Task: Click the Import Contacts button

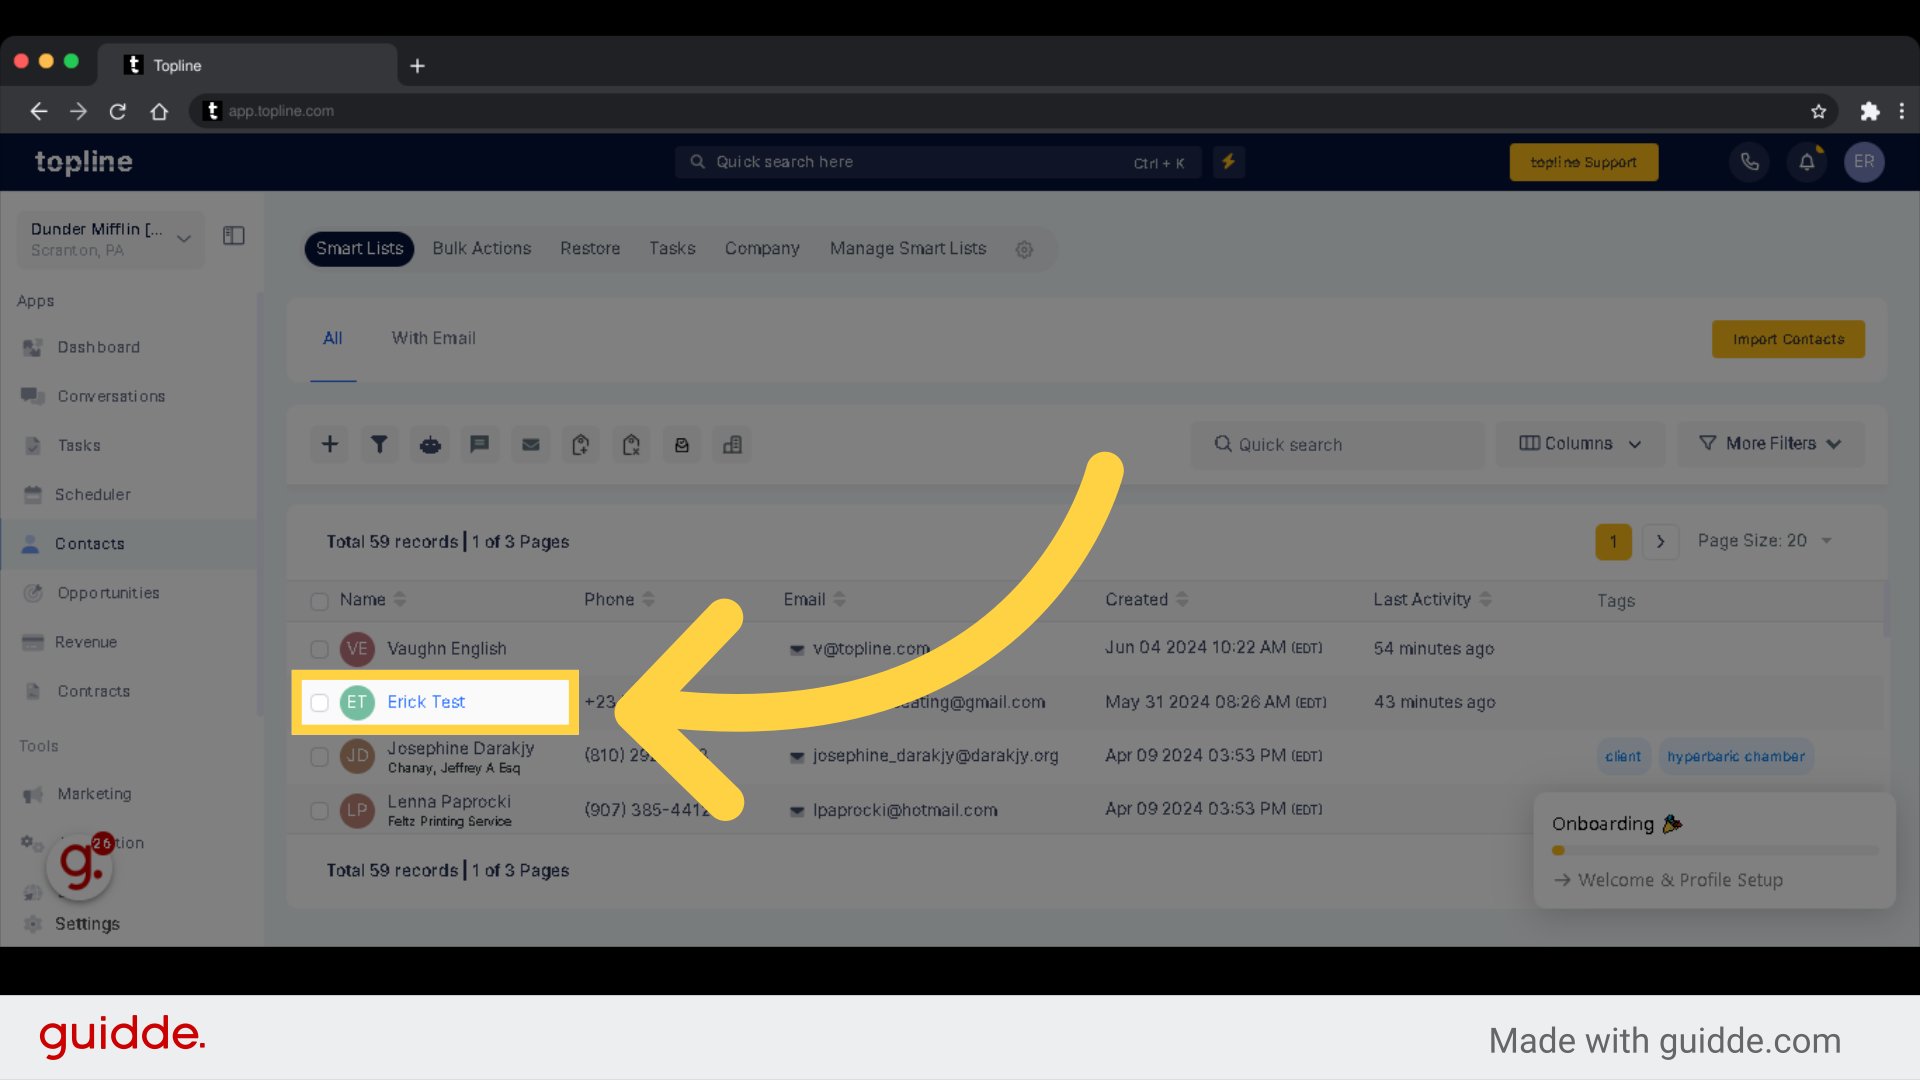Action: 1788,340
